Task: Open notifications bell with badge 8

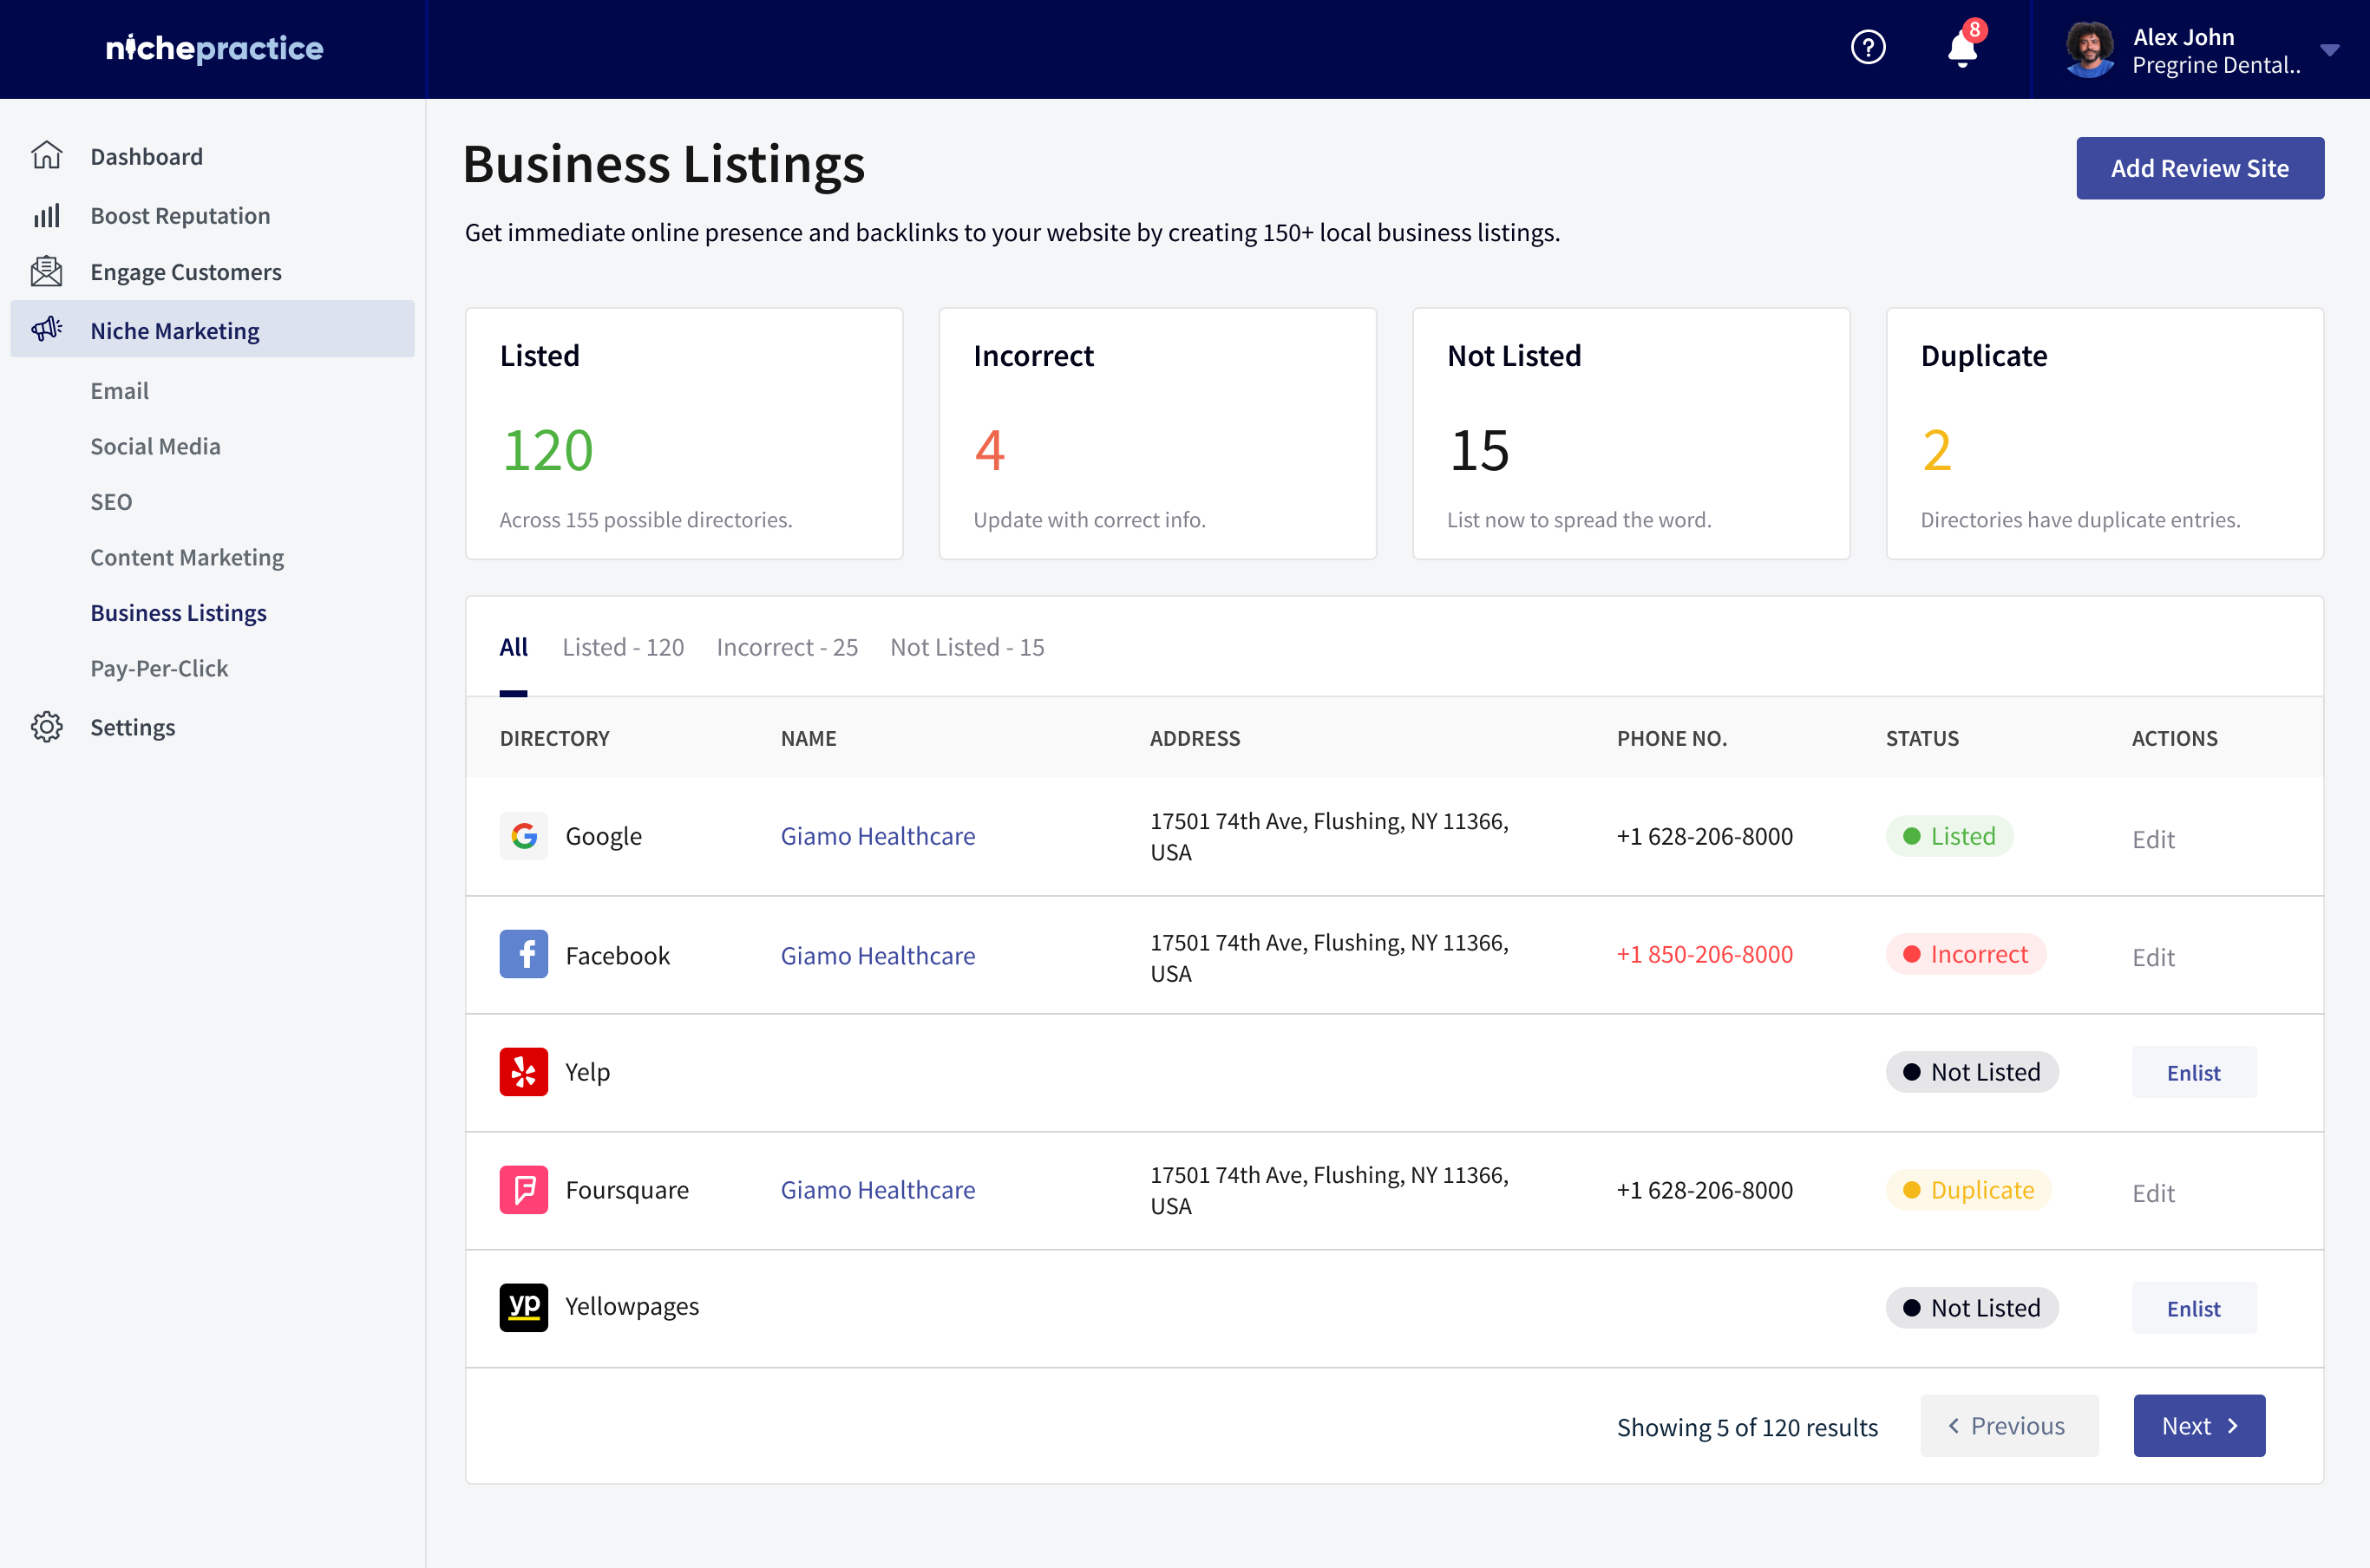Action: (x=1964, y=45)
